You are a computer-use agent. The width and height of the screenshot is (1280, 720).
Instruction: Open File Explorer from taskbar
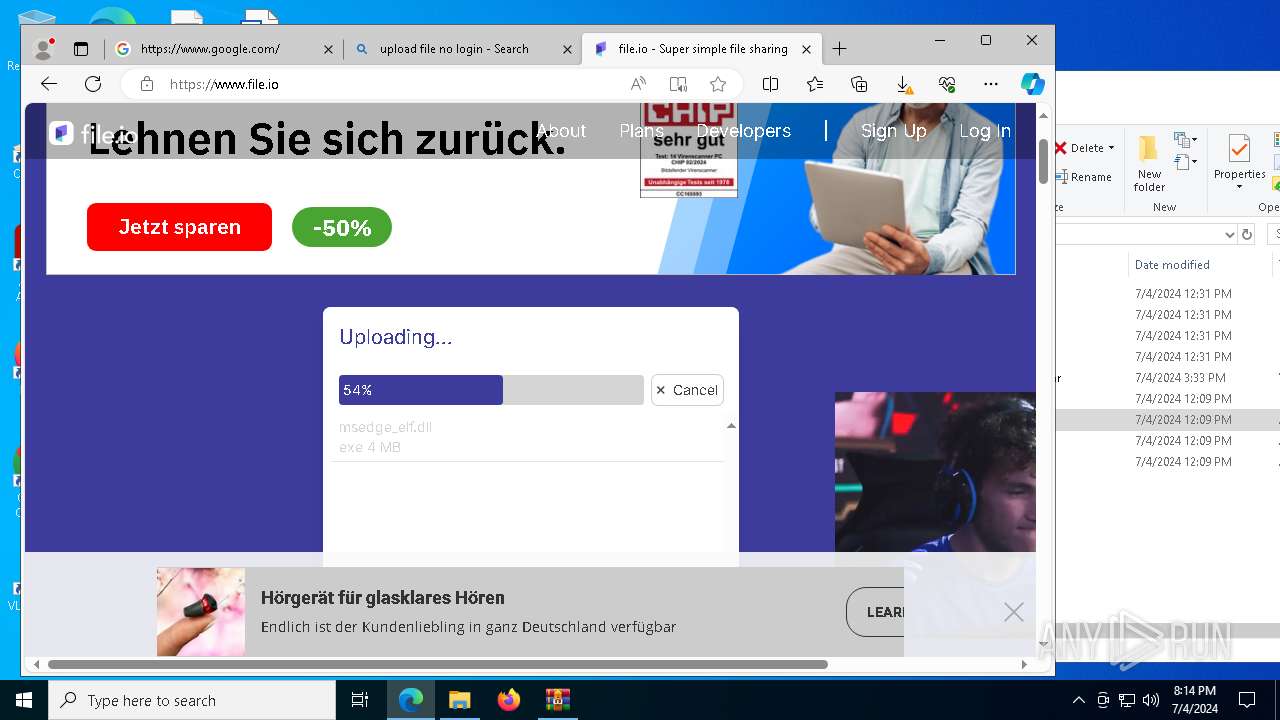click(x=459, y=700)
